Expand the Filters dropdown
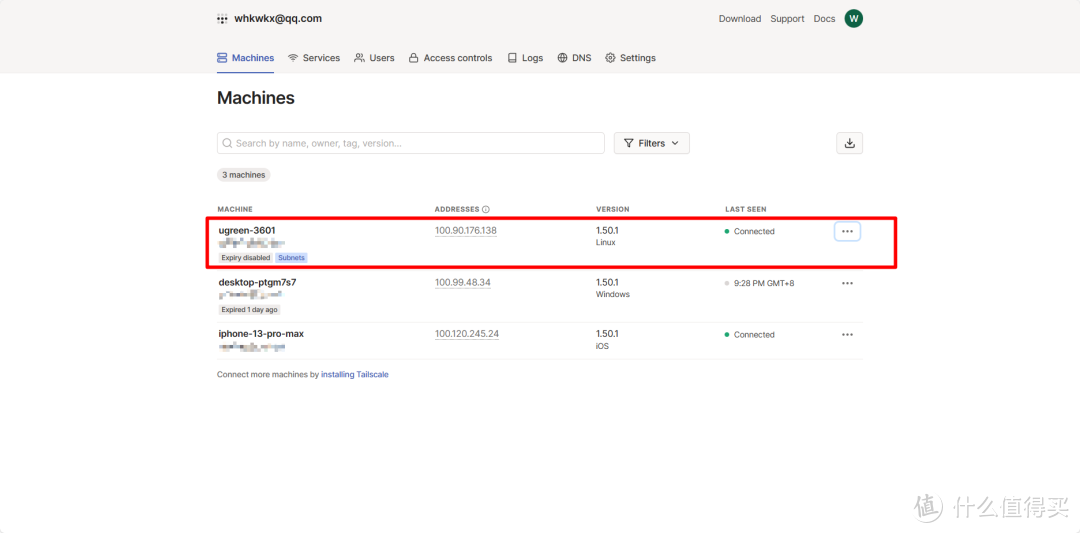Image resolution: width=1080 pixels, height=533 pixels. [x=651, y=143]
